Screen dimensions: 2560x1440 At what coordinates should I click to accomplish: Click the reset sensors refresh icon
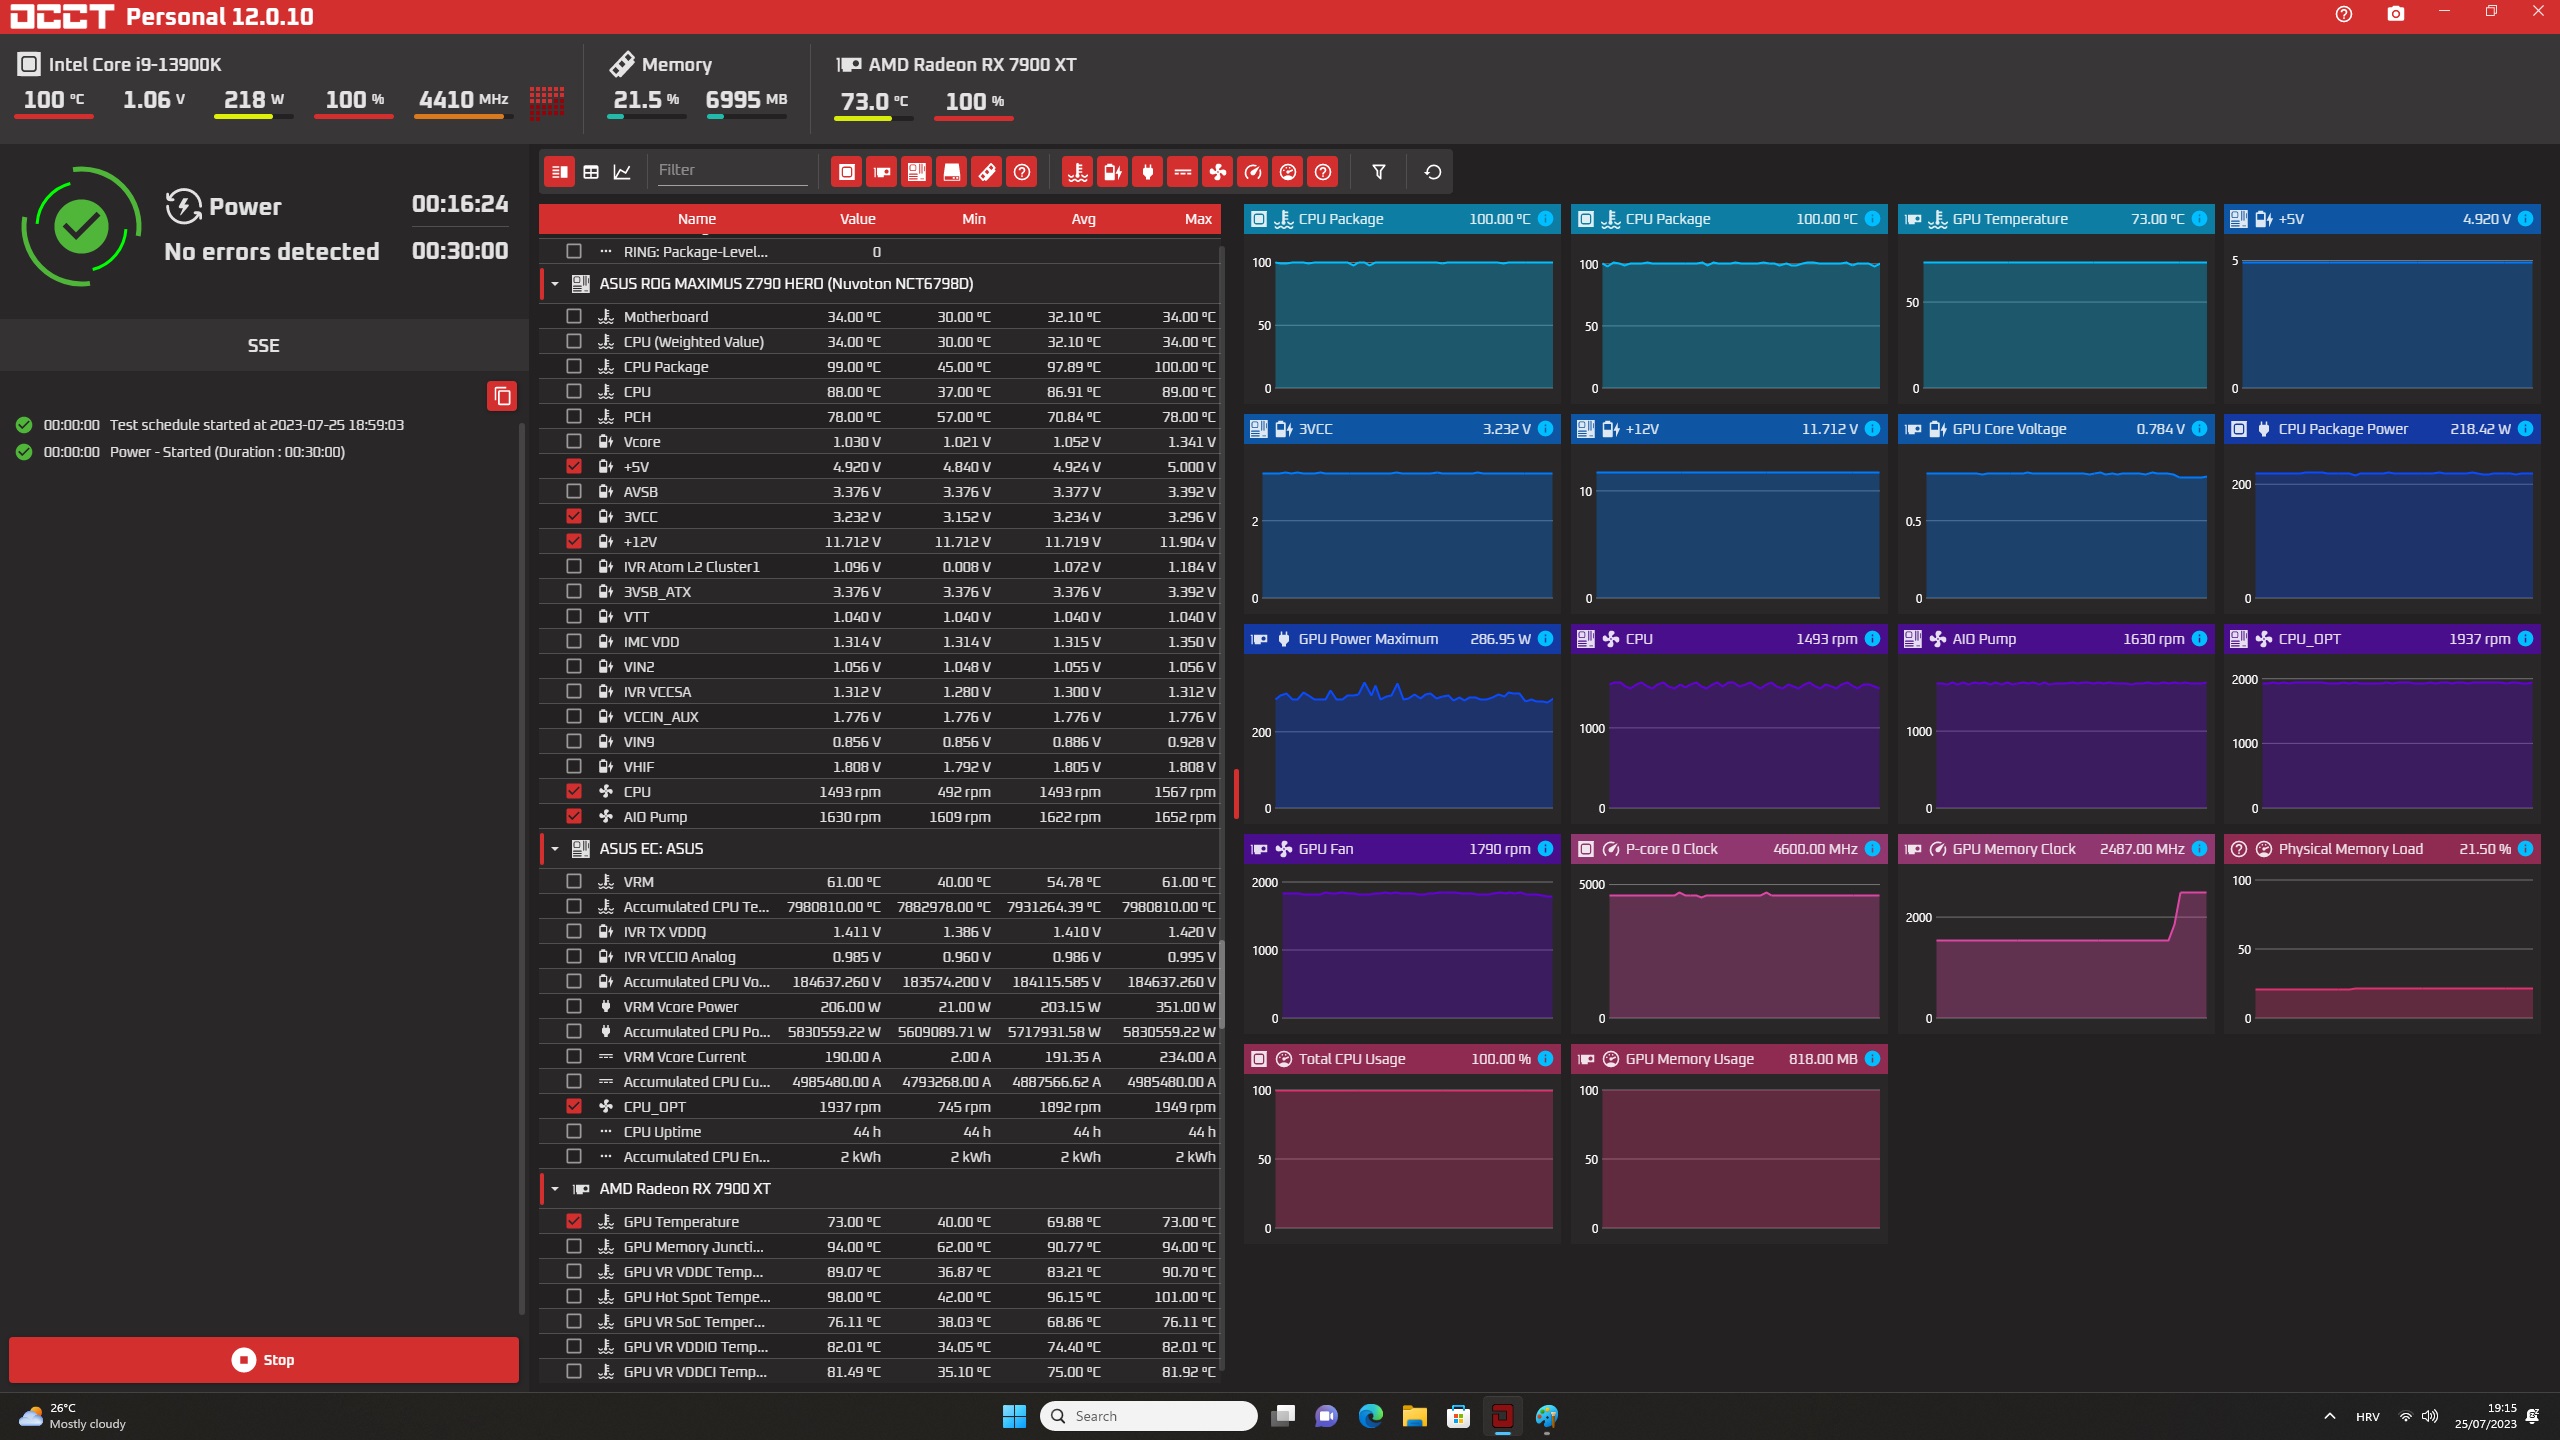click(x=1433, y=172)
